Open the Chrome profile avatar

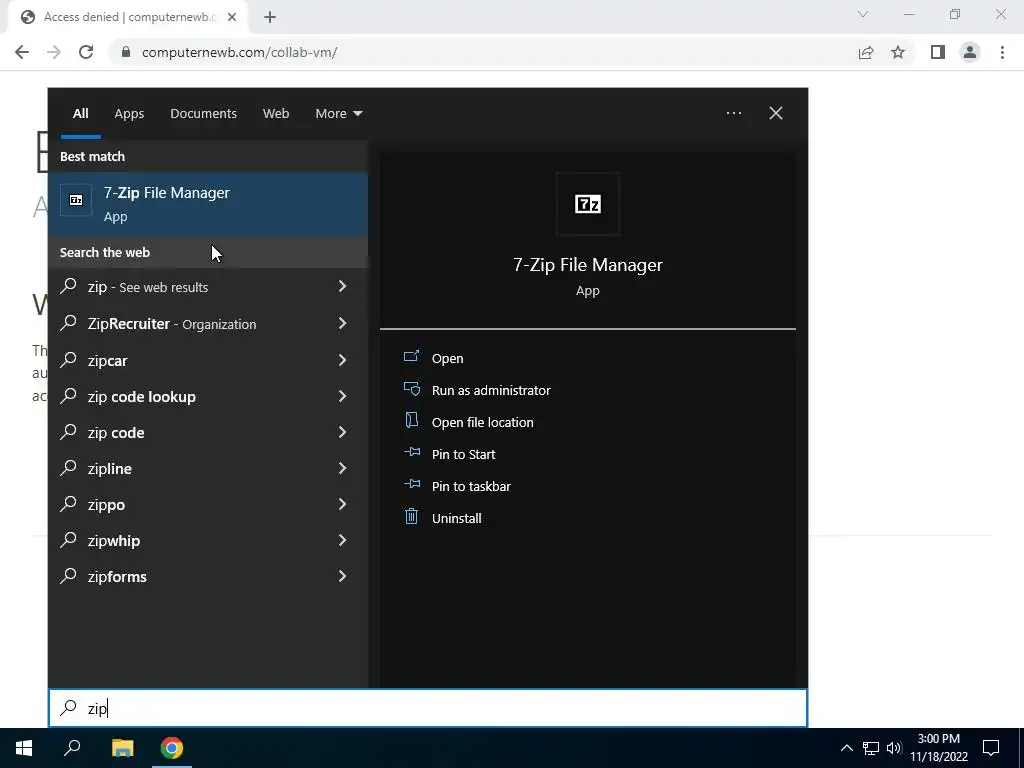pyautogui.click(x=970, y=52)
